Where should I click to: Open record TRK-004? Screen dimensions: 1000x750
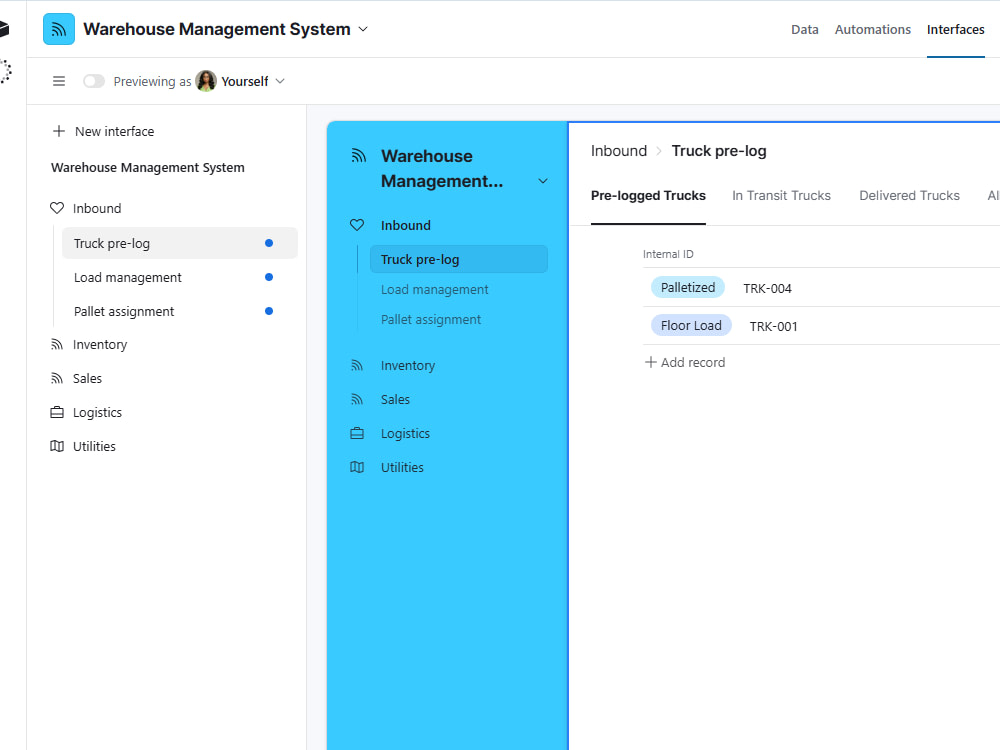click(x=767, y=288)
